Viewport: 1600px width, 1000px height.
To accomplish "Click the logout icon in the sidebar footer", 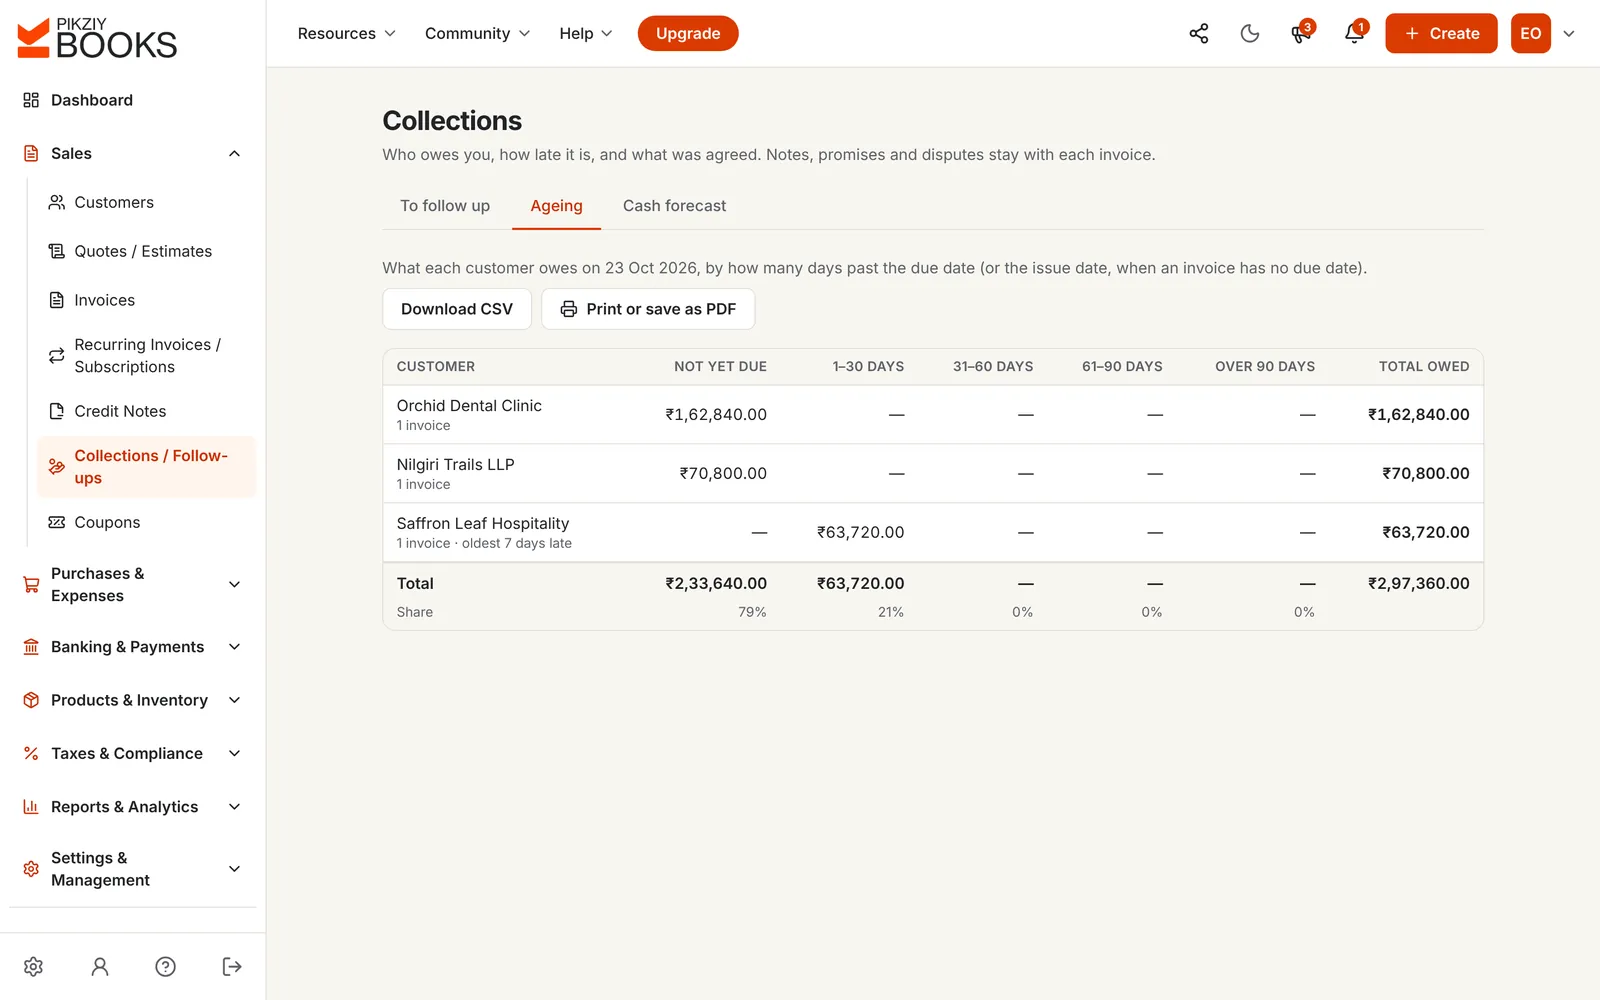I will 232,966.
